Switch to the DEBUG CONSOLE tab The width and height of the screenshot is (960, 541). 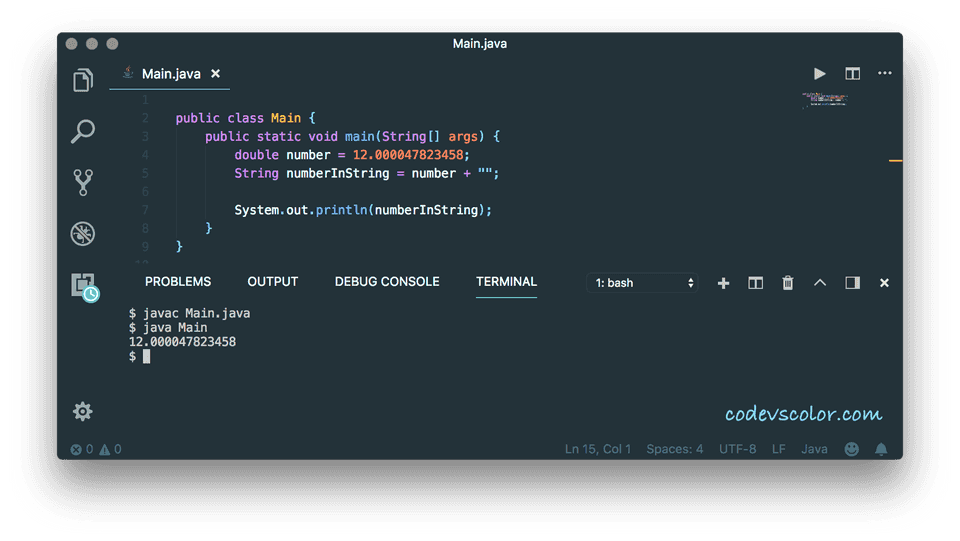pos(387,282)
